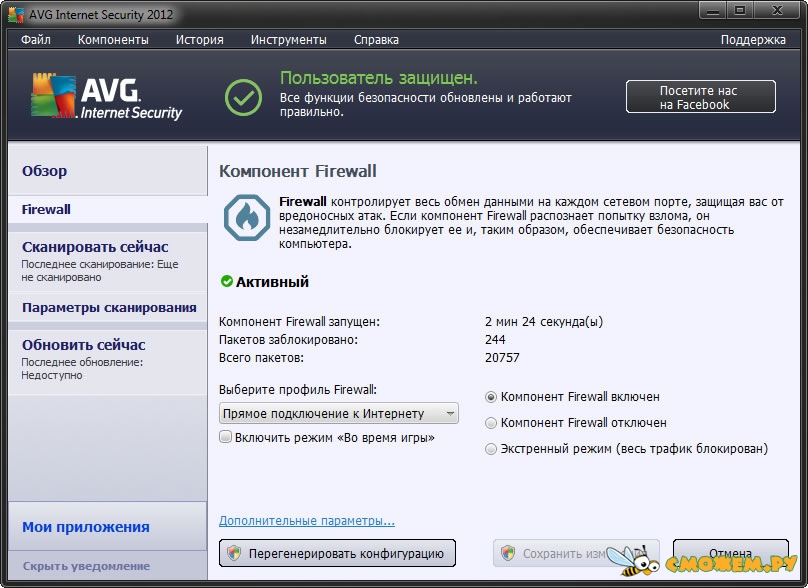
Task: Click blocked packets value 244
Action: click(495, 340)
